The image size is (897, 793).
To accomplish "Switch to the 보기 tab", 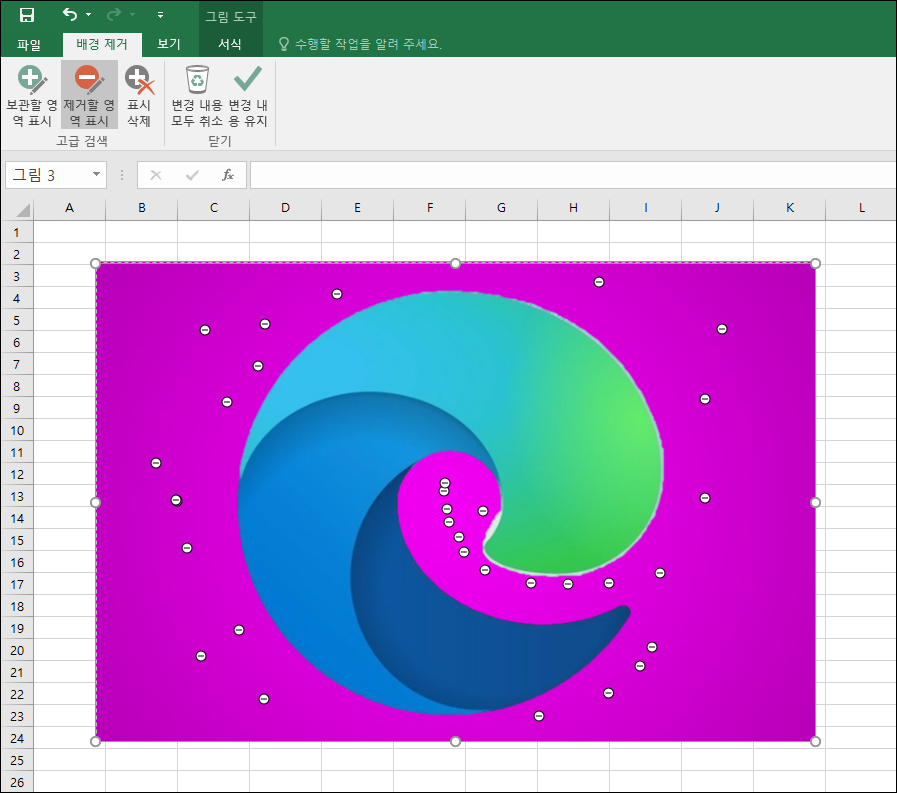I will (169, 45).
